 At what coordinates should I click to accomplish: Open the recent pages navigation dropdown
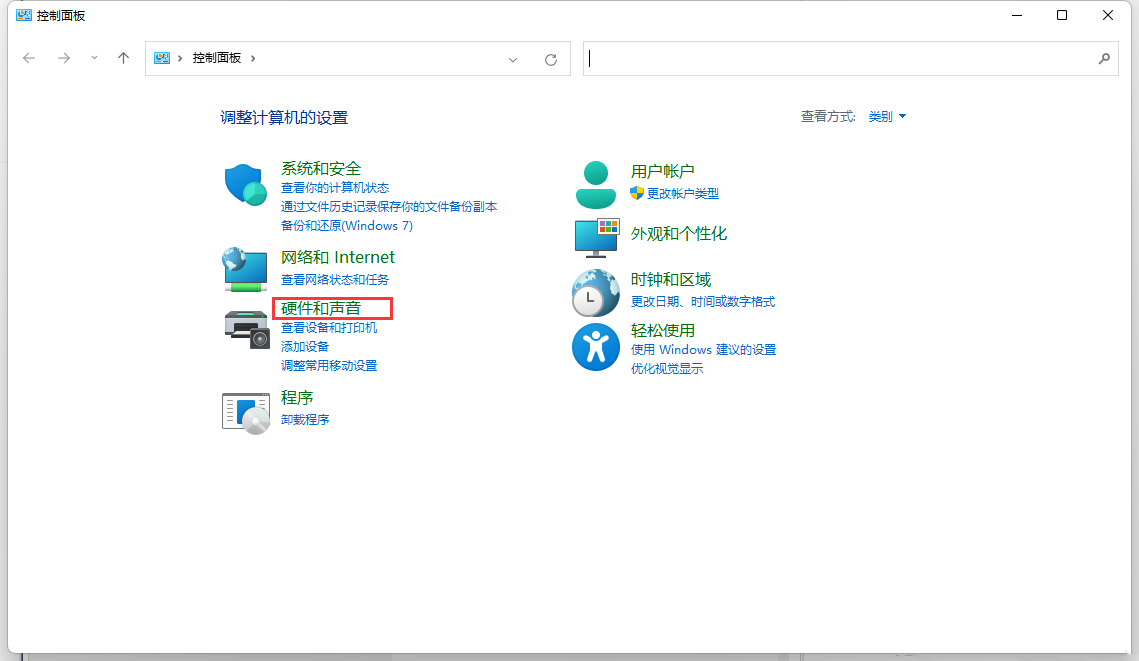[94, 59]
